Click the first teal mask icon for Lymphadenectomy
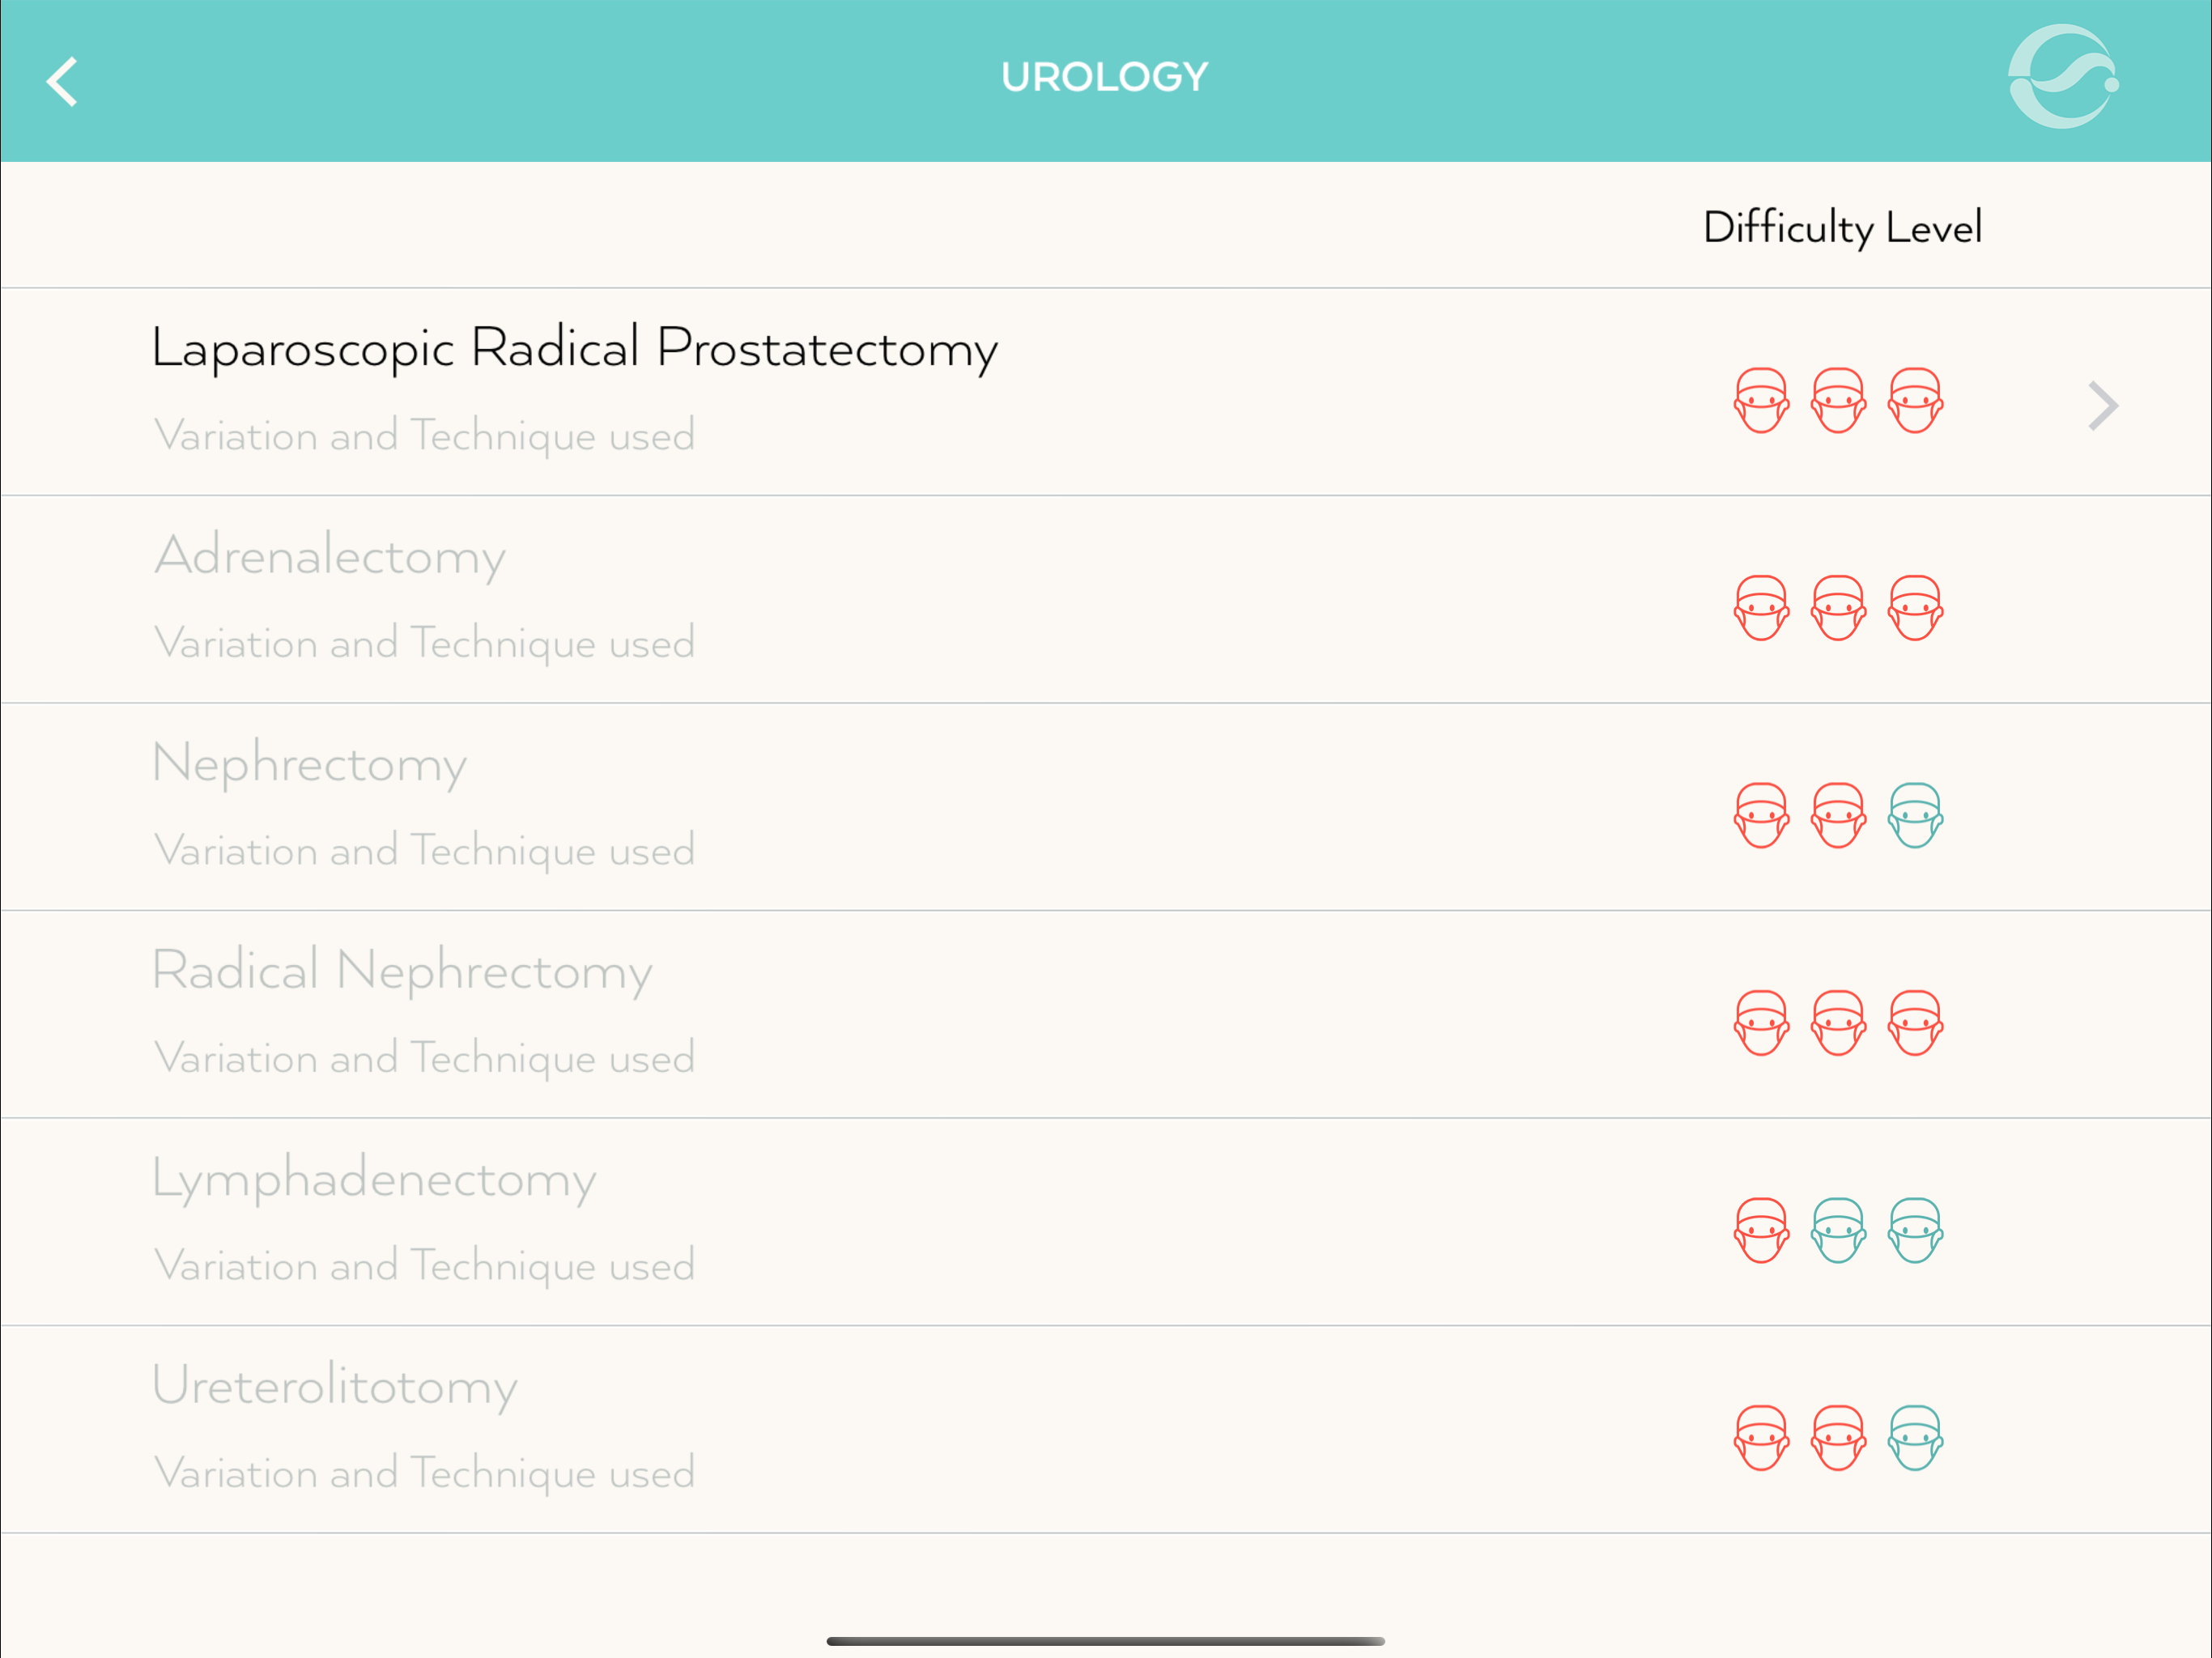Viewport: 2212px width, 1658px height. 1838,1230
